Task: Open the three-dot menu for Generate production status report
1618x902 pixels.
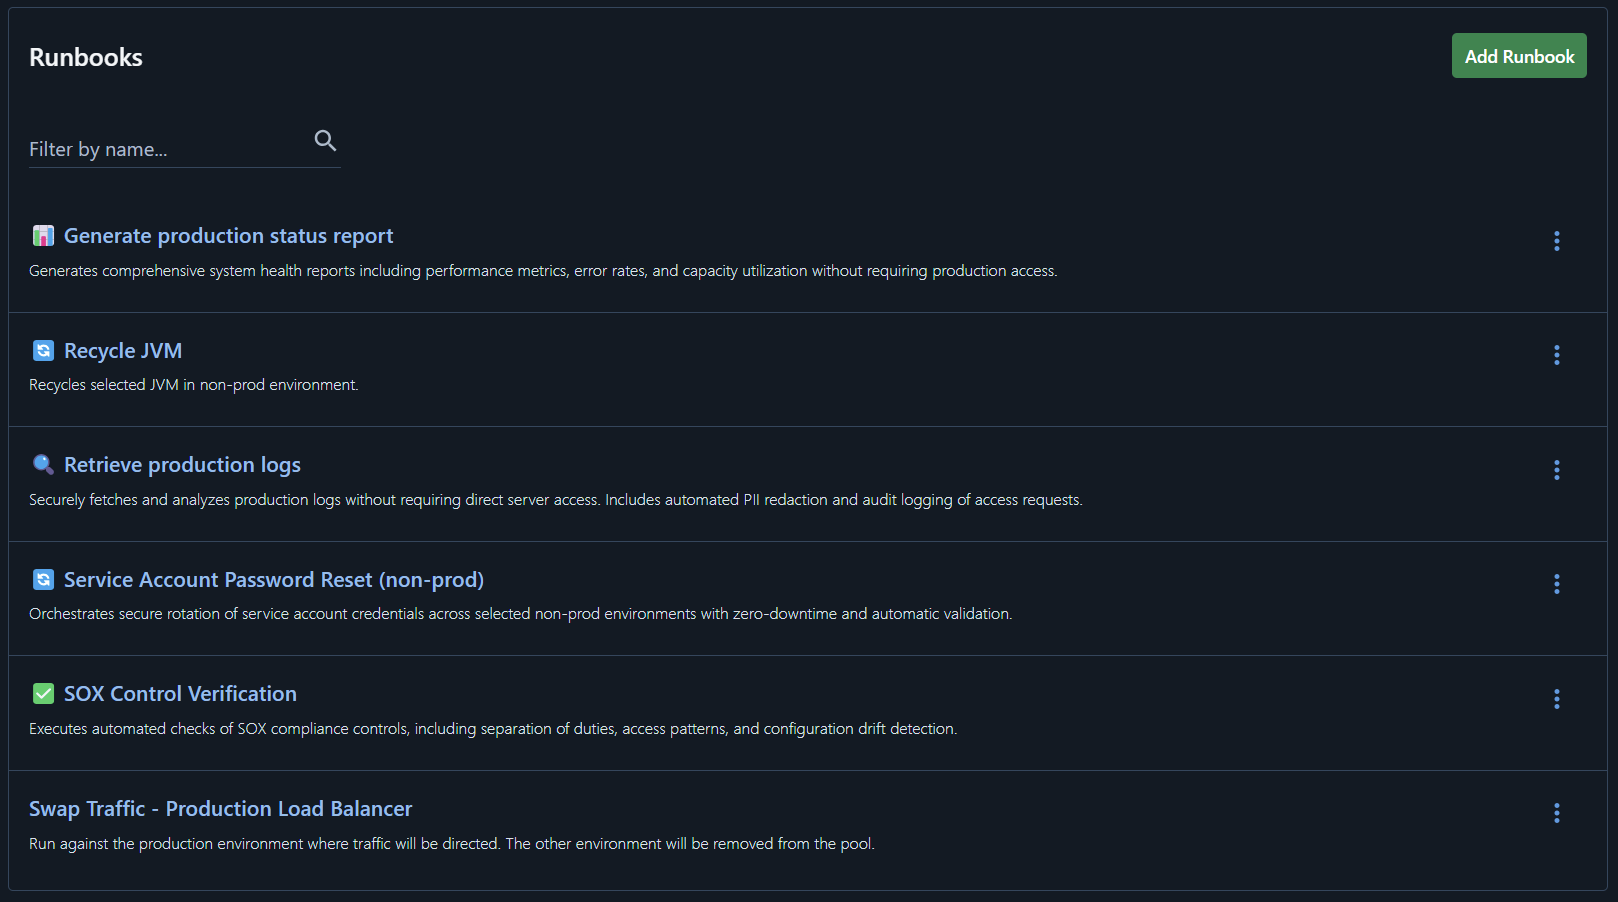Action: point(1556,241)
